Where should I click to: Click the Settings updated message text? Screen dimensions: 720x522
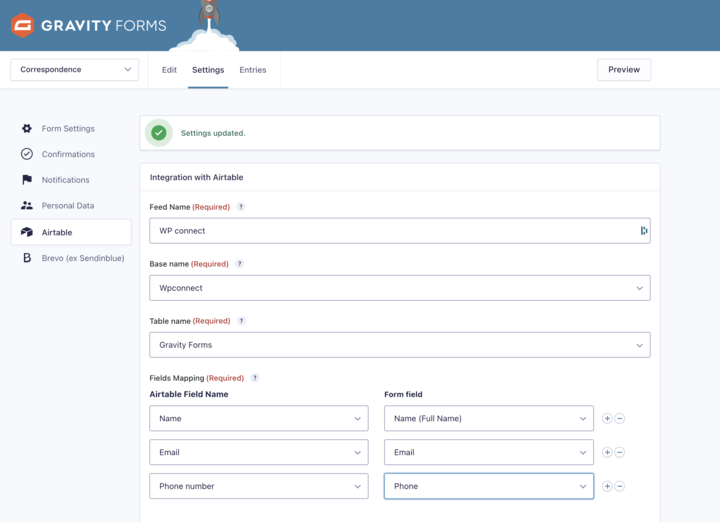pyautogui.click(x=213, y=133)
